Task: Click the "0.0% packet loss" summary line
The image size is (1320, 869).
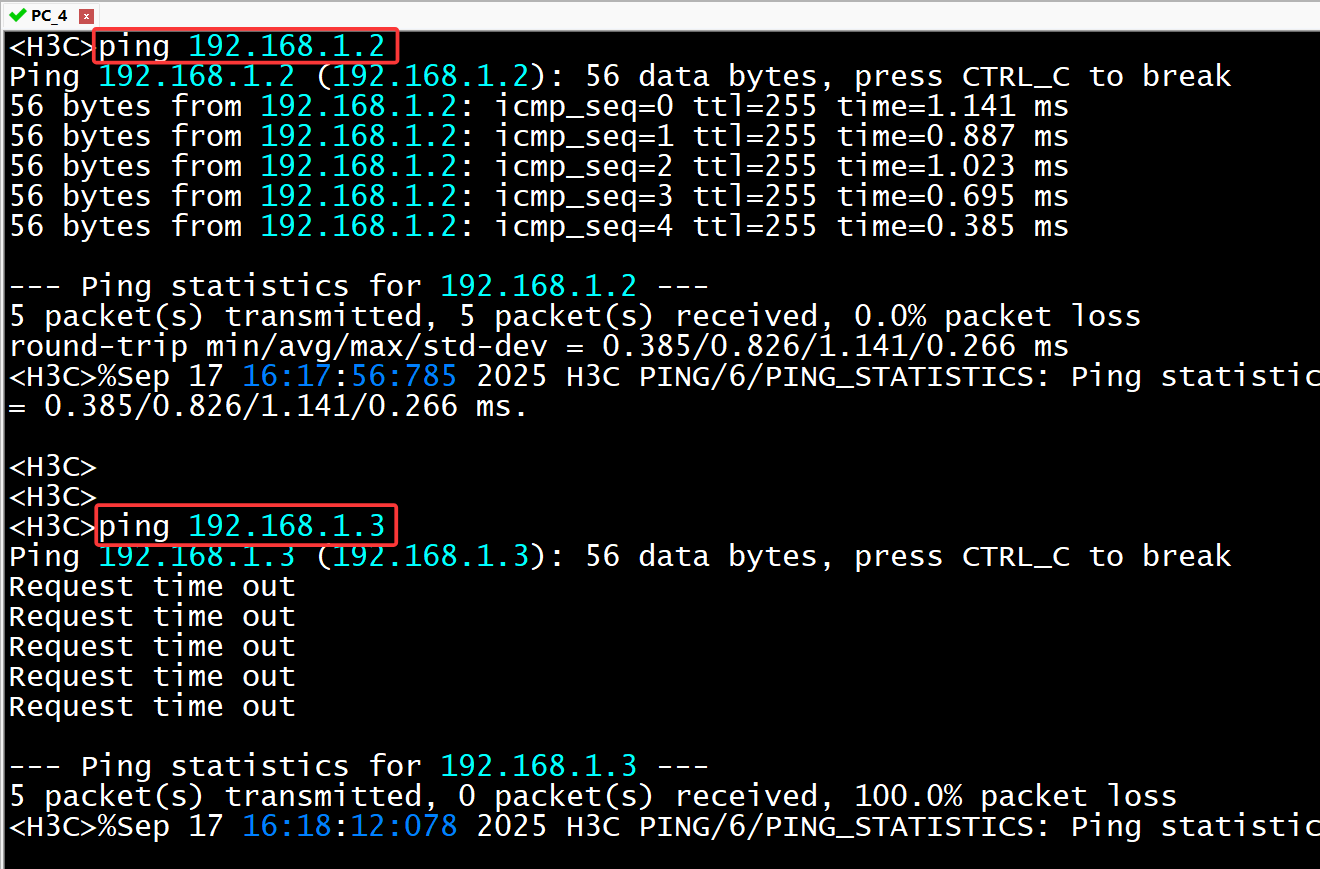Action: (575, 316)
